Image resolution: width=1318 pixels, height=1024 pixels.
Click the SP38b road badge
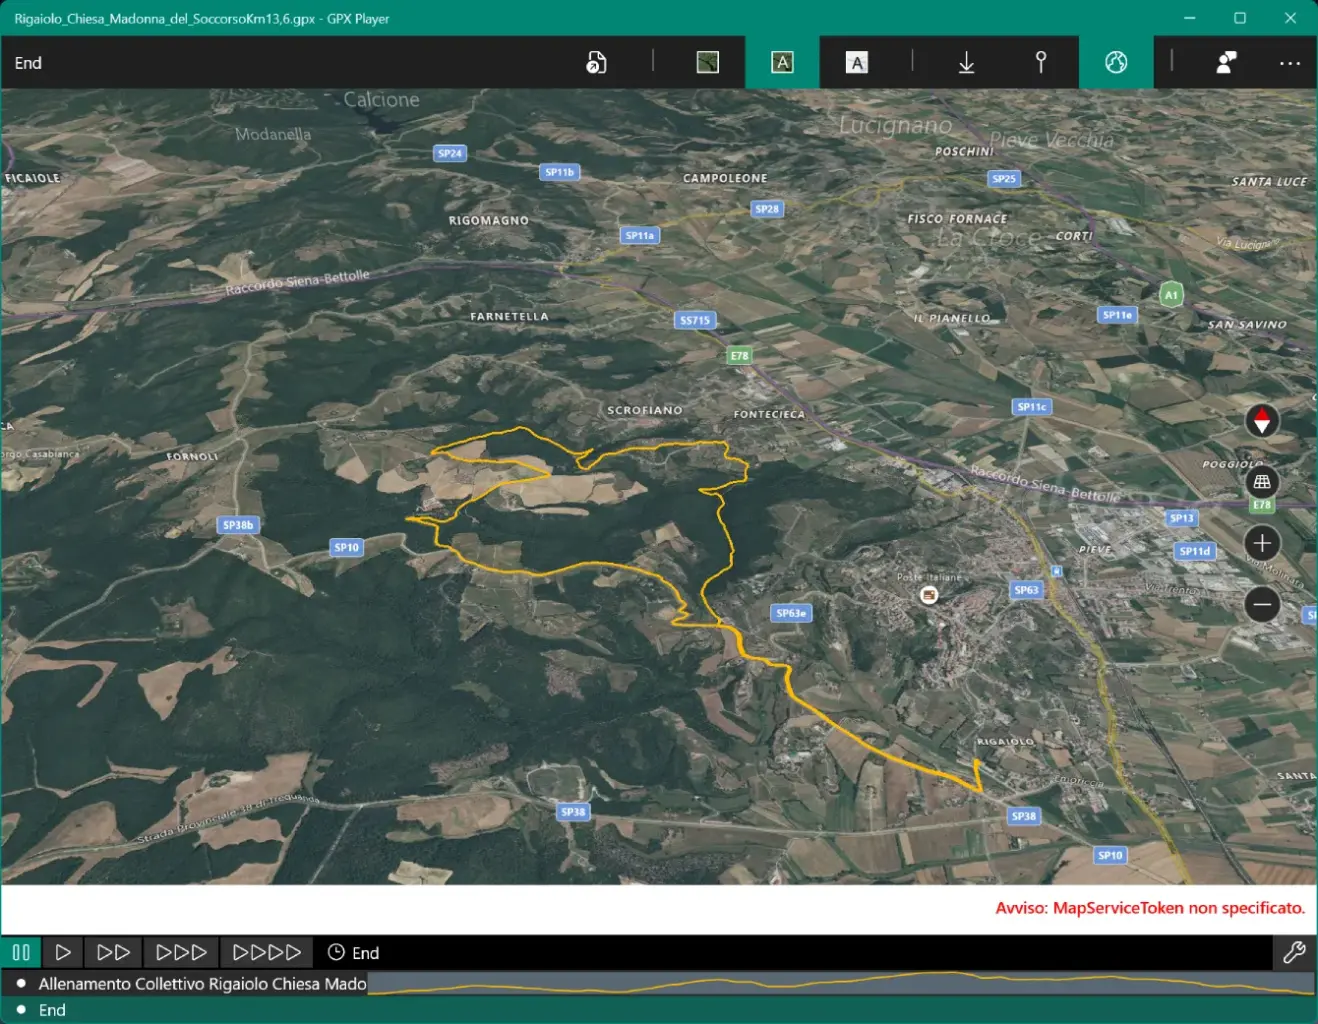point(238,524)
